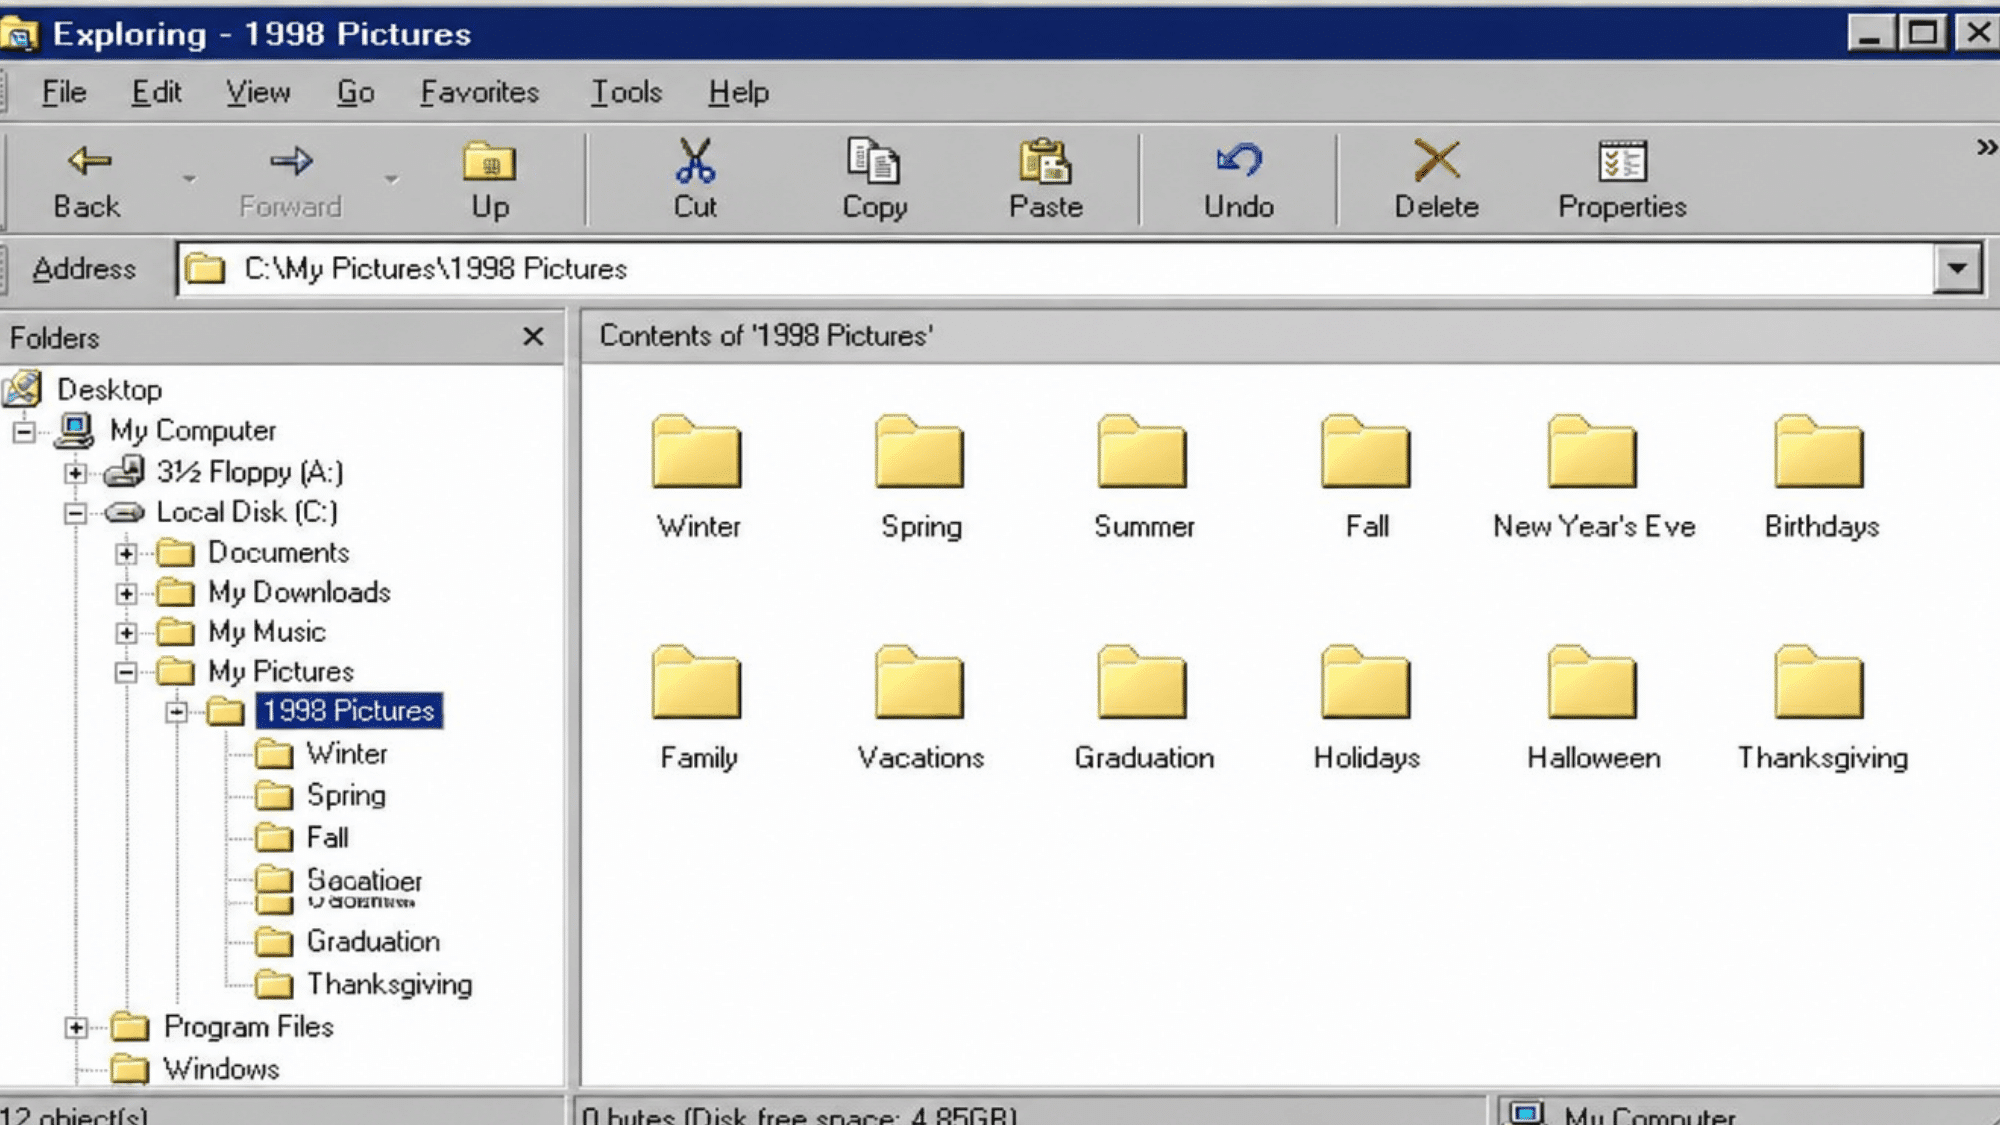Cut selection with scissors icon

coord(695,180)
